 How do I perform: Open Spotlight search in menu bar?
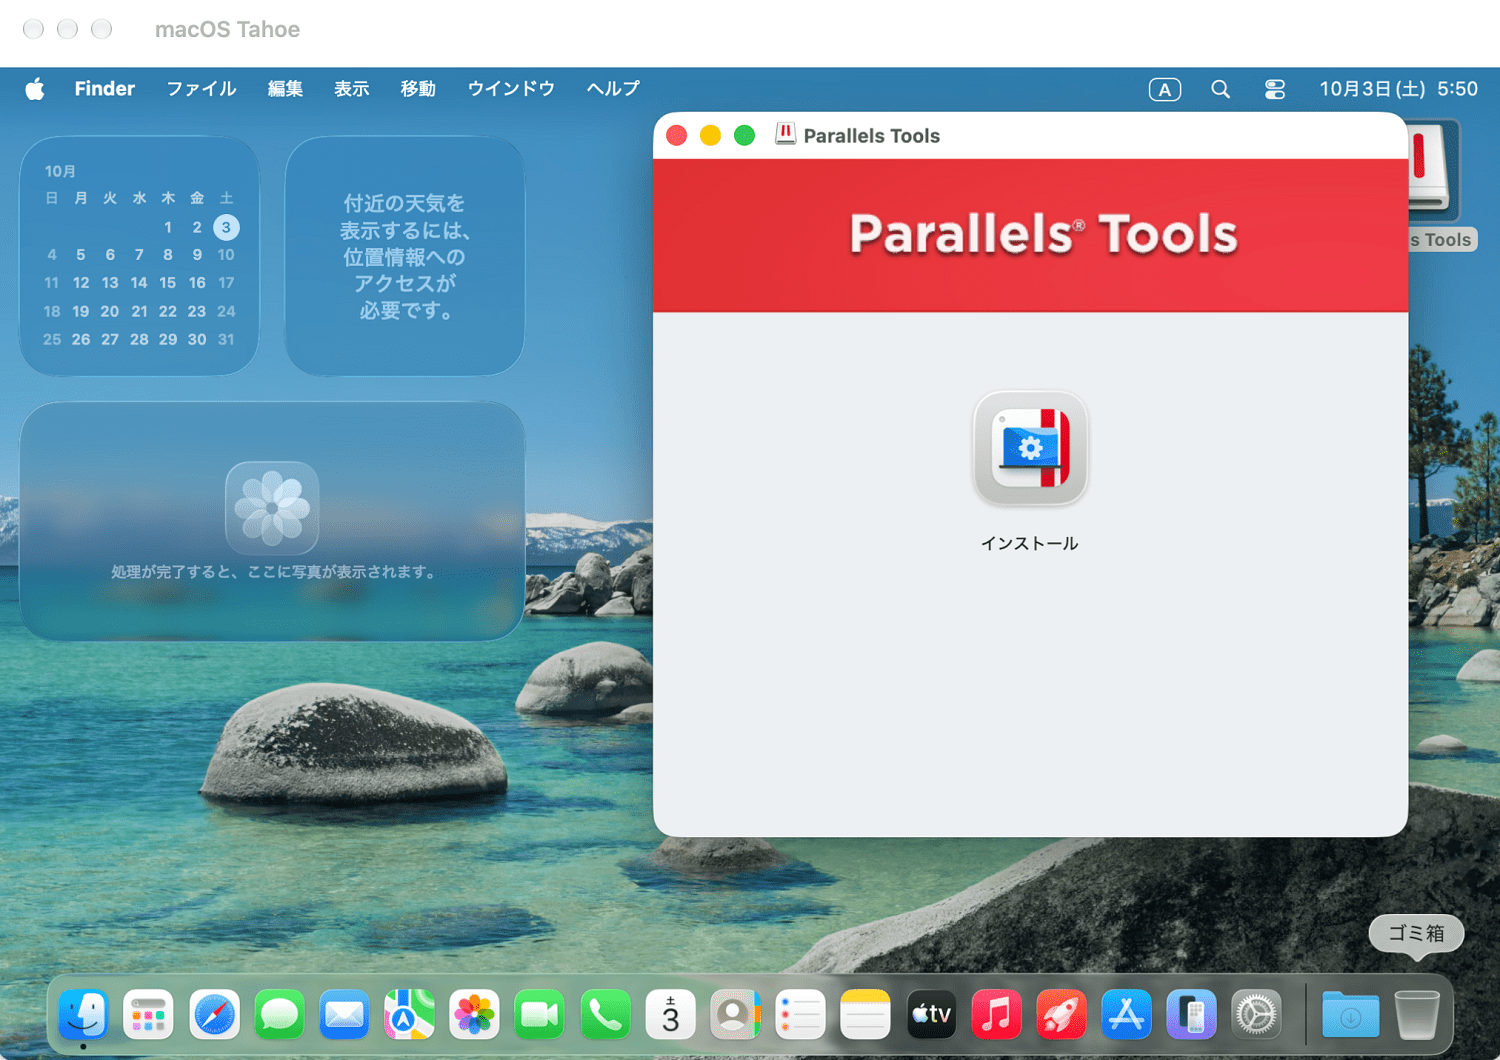[1220, 90]
